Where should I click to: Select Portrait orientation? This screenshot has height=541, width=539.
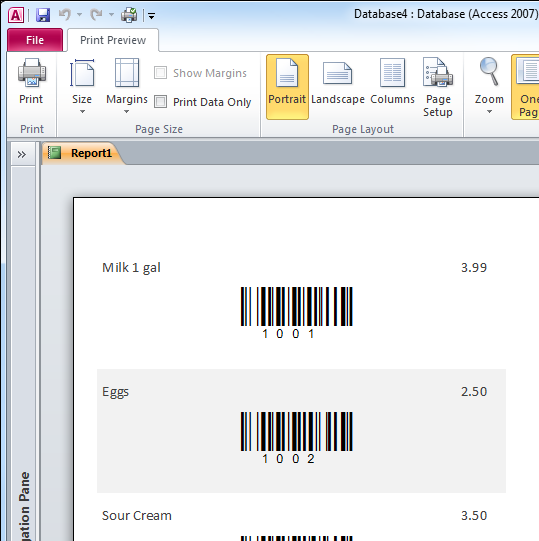tap(287, 86)
